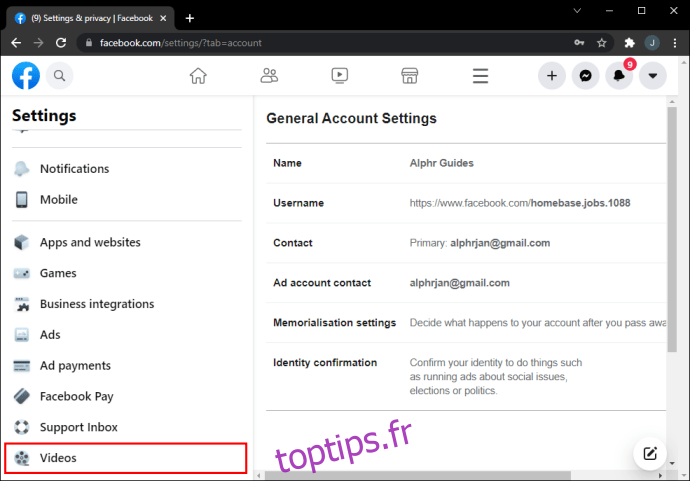Click the site lock icon
690x481 pixels.
coord(89,43)
